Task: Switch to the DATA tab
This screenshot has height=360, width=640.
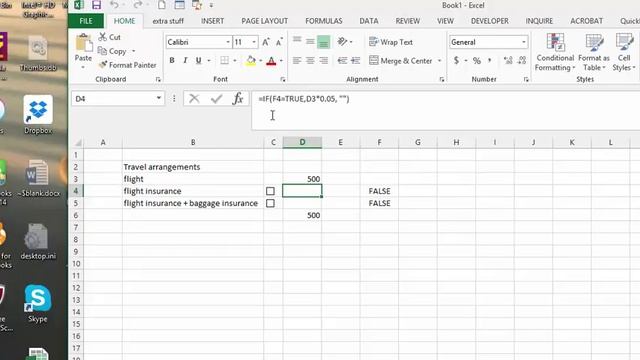Action: [369, 21]
